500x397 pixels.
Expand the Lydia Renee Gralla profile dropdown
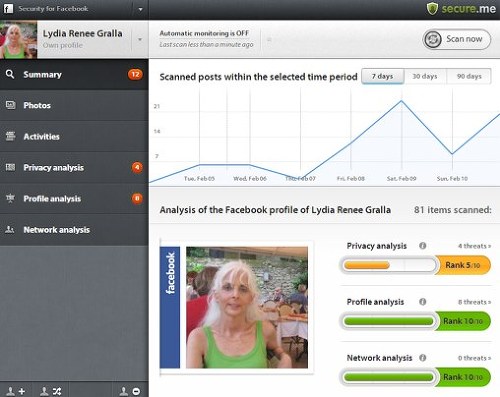coord(140,39)
